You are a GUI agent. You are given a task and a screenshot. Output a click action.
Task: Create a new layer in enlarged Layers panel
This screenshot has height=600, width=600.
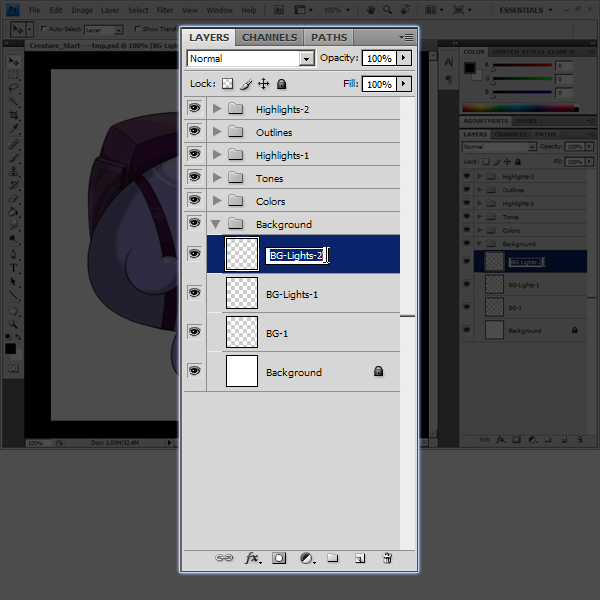pos(360,558)
